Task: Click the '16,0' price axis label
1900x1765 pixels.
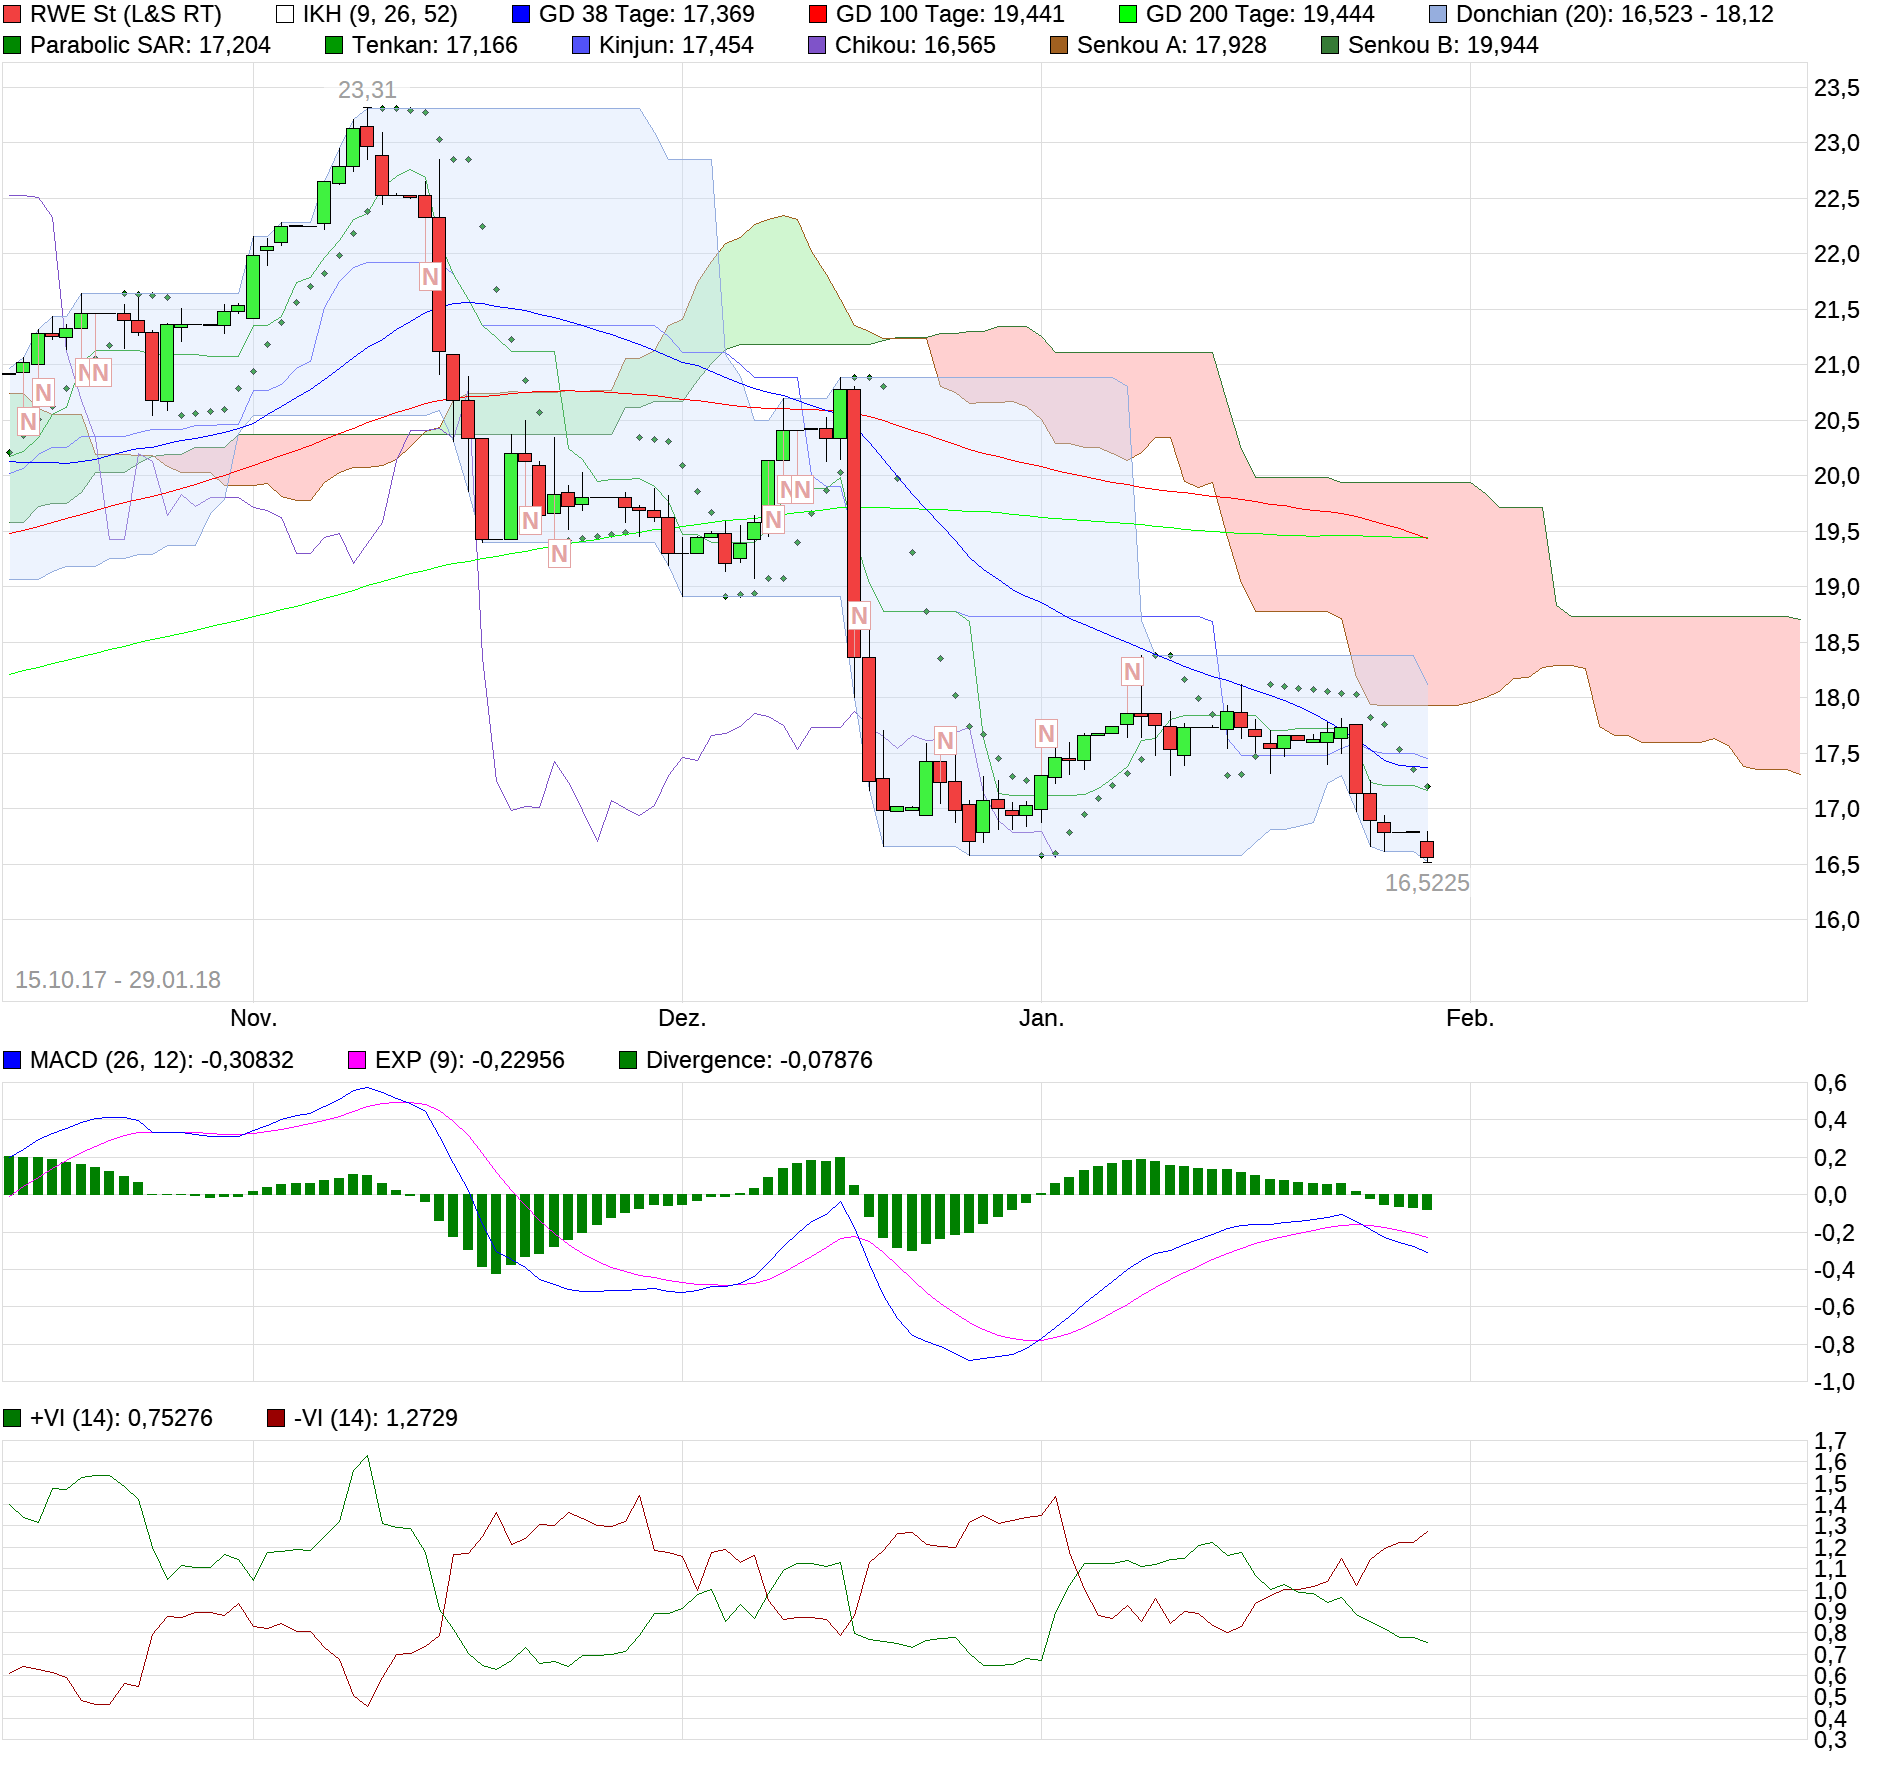Action: [1836, 920]
